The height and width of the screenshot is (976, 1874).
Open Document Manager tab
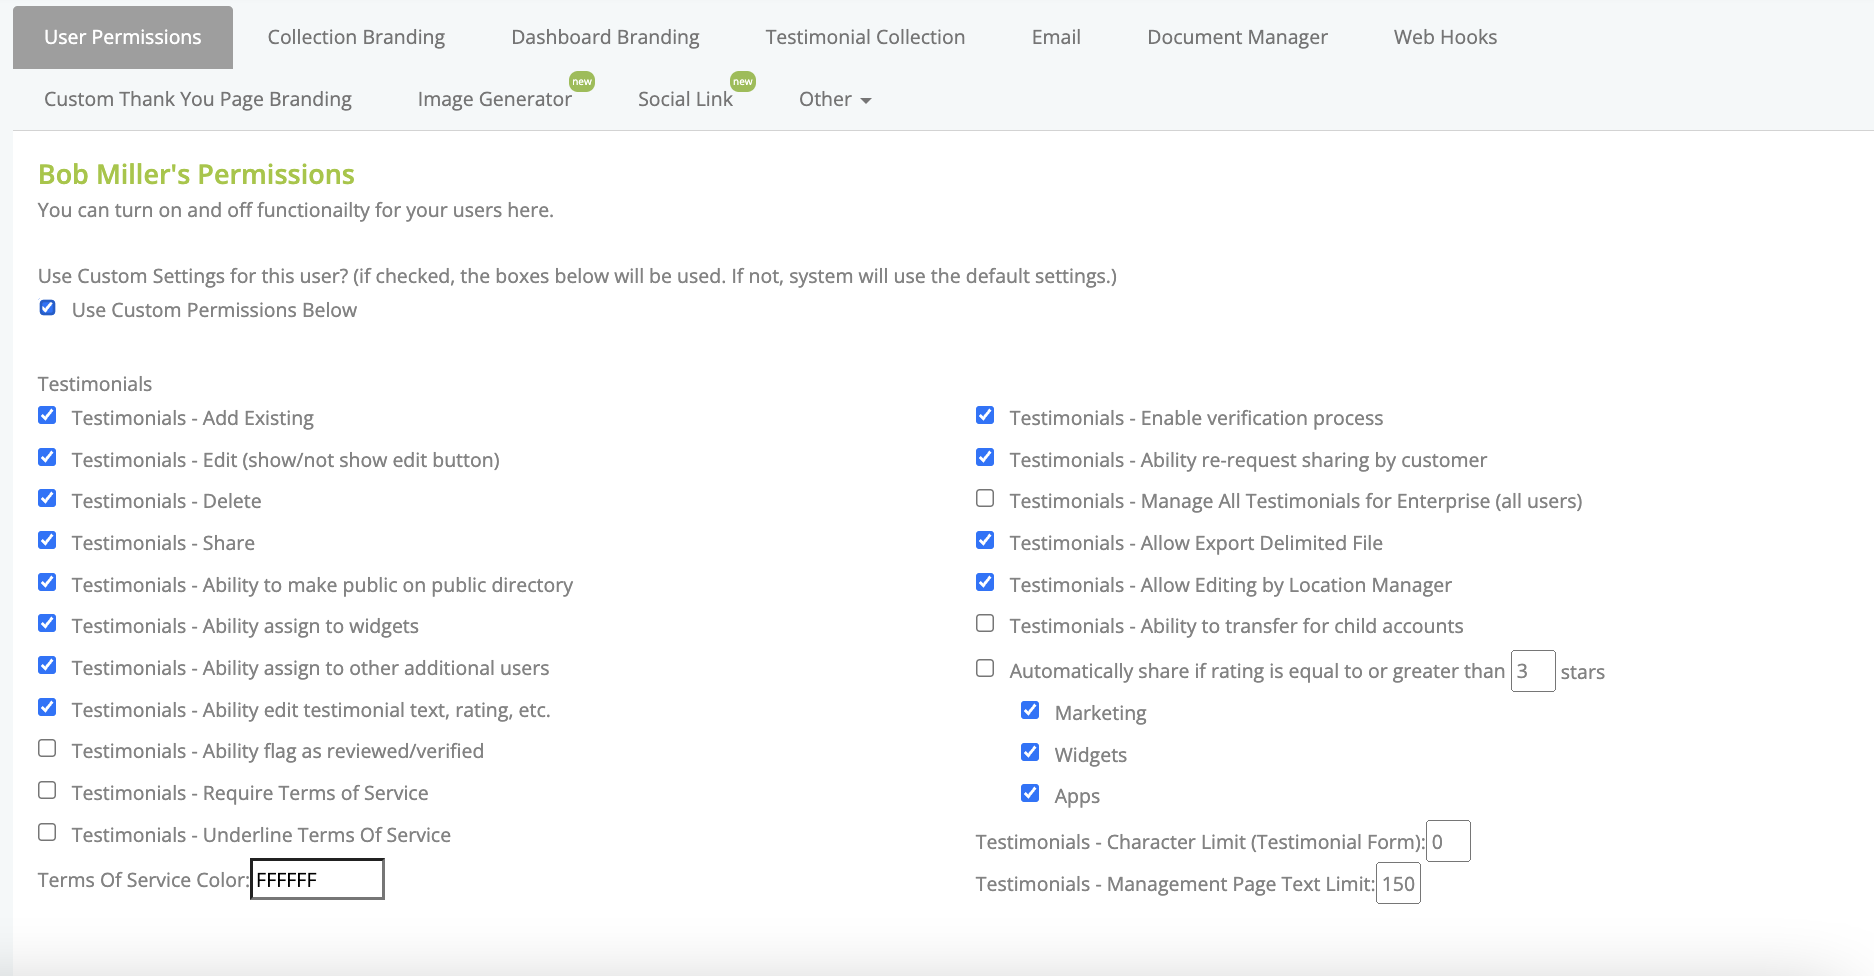(x=1237, y=37)
